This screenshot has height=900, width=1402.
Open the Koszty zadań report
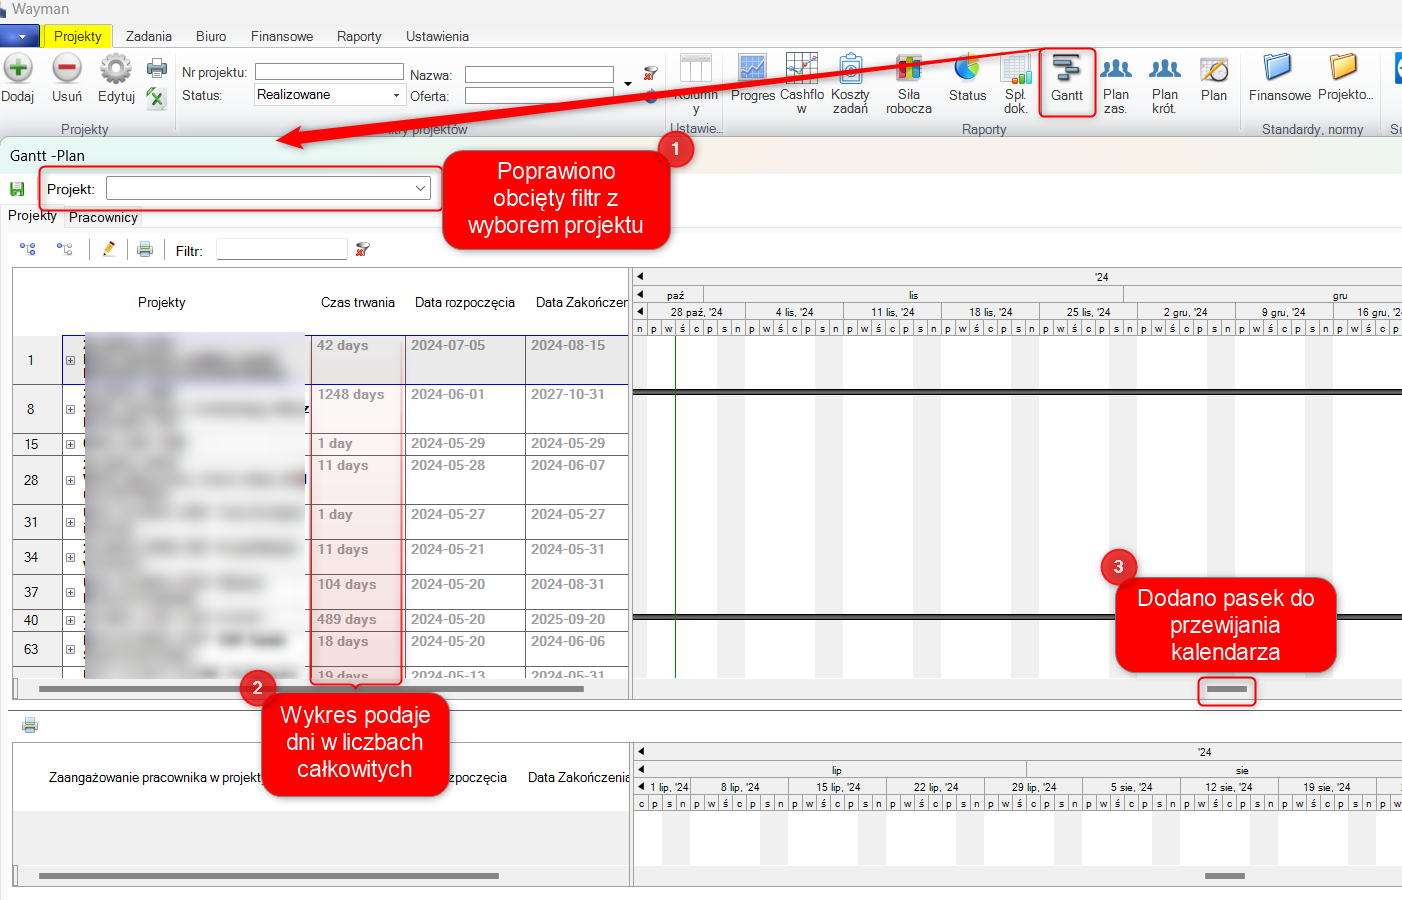(x=850, y=68)
